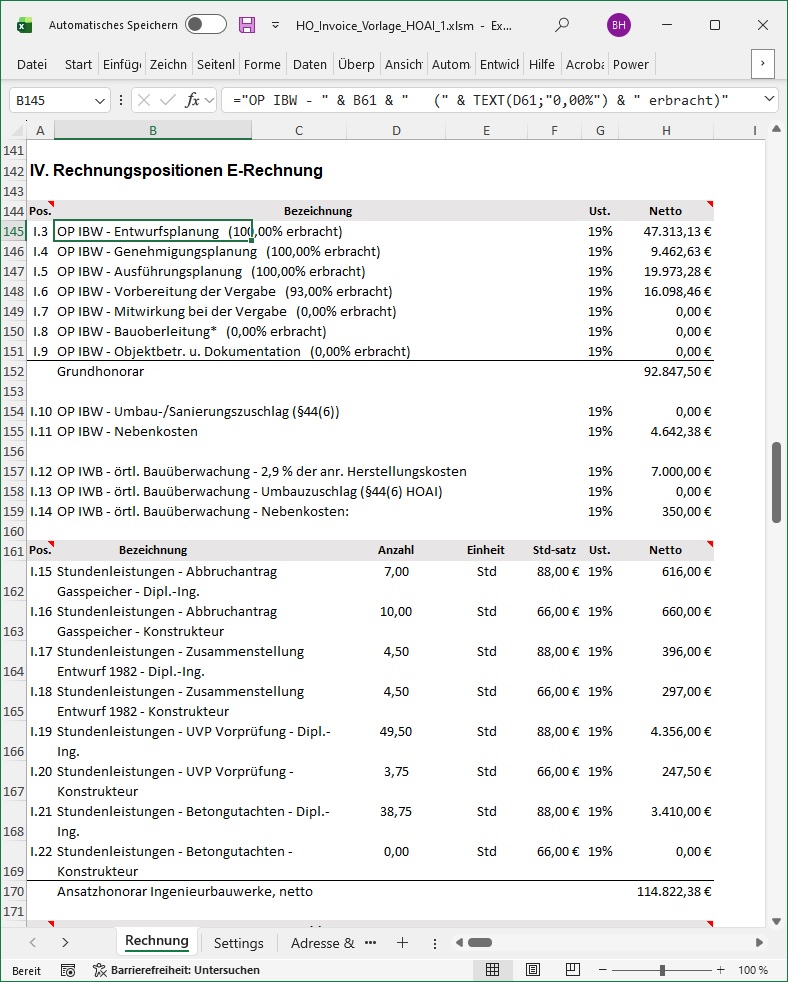Open the Acrobat ribbon tab
This screenshot has height=982, width=788.
[x=584, y=65]
